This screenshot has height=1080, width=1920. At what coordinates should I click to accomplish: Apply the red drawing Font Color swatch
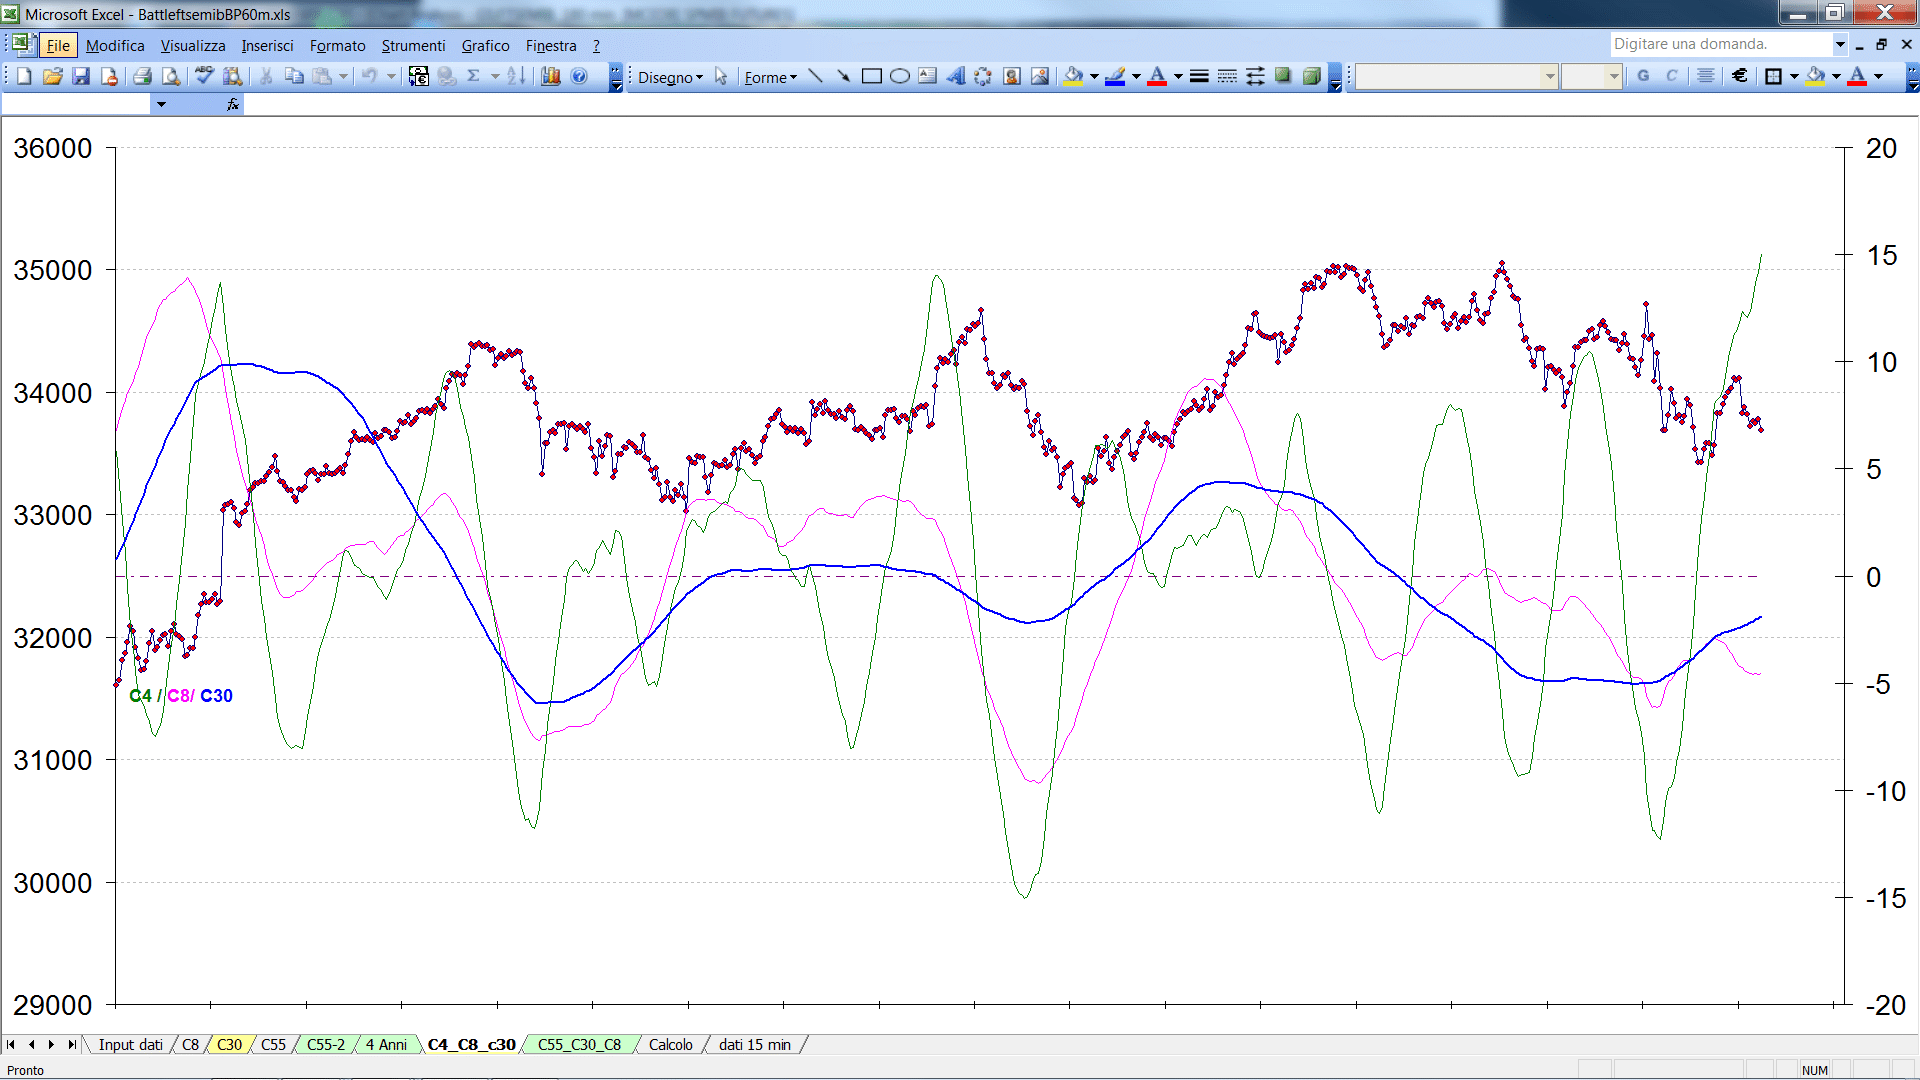[1157, 76]
